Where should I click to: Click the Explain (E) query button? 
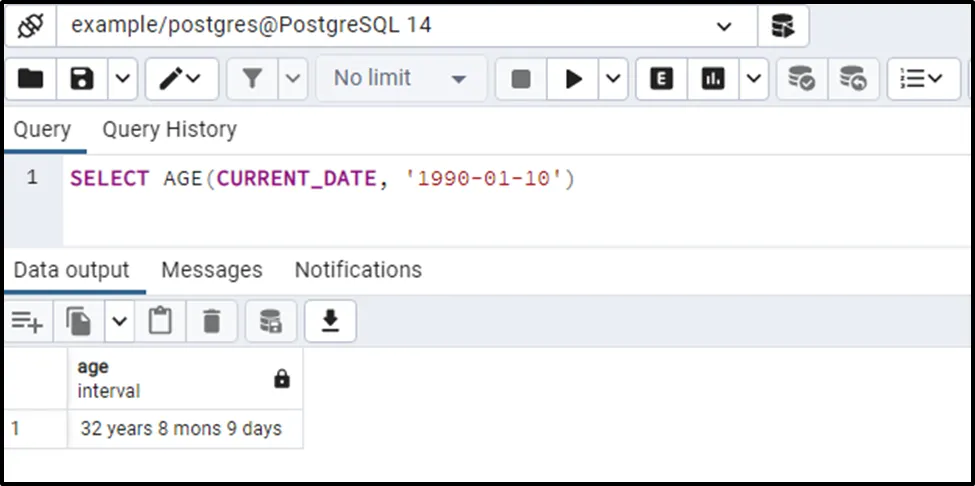tap(661, 79)
